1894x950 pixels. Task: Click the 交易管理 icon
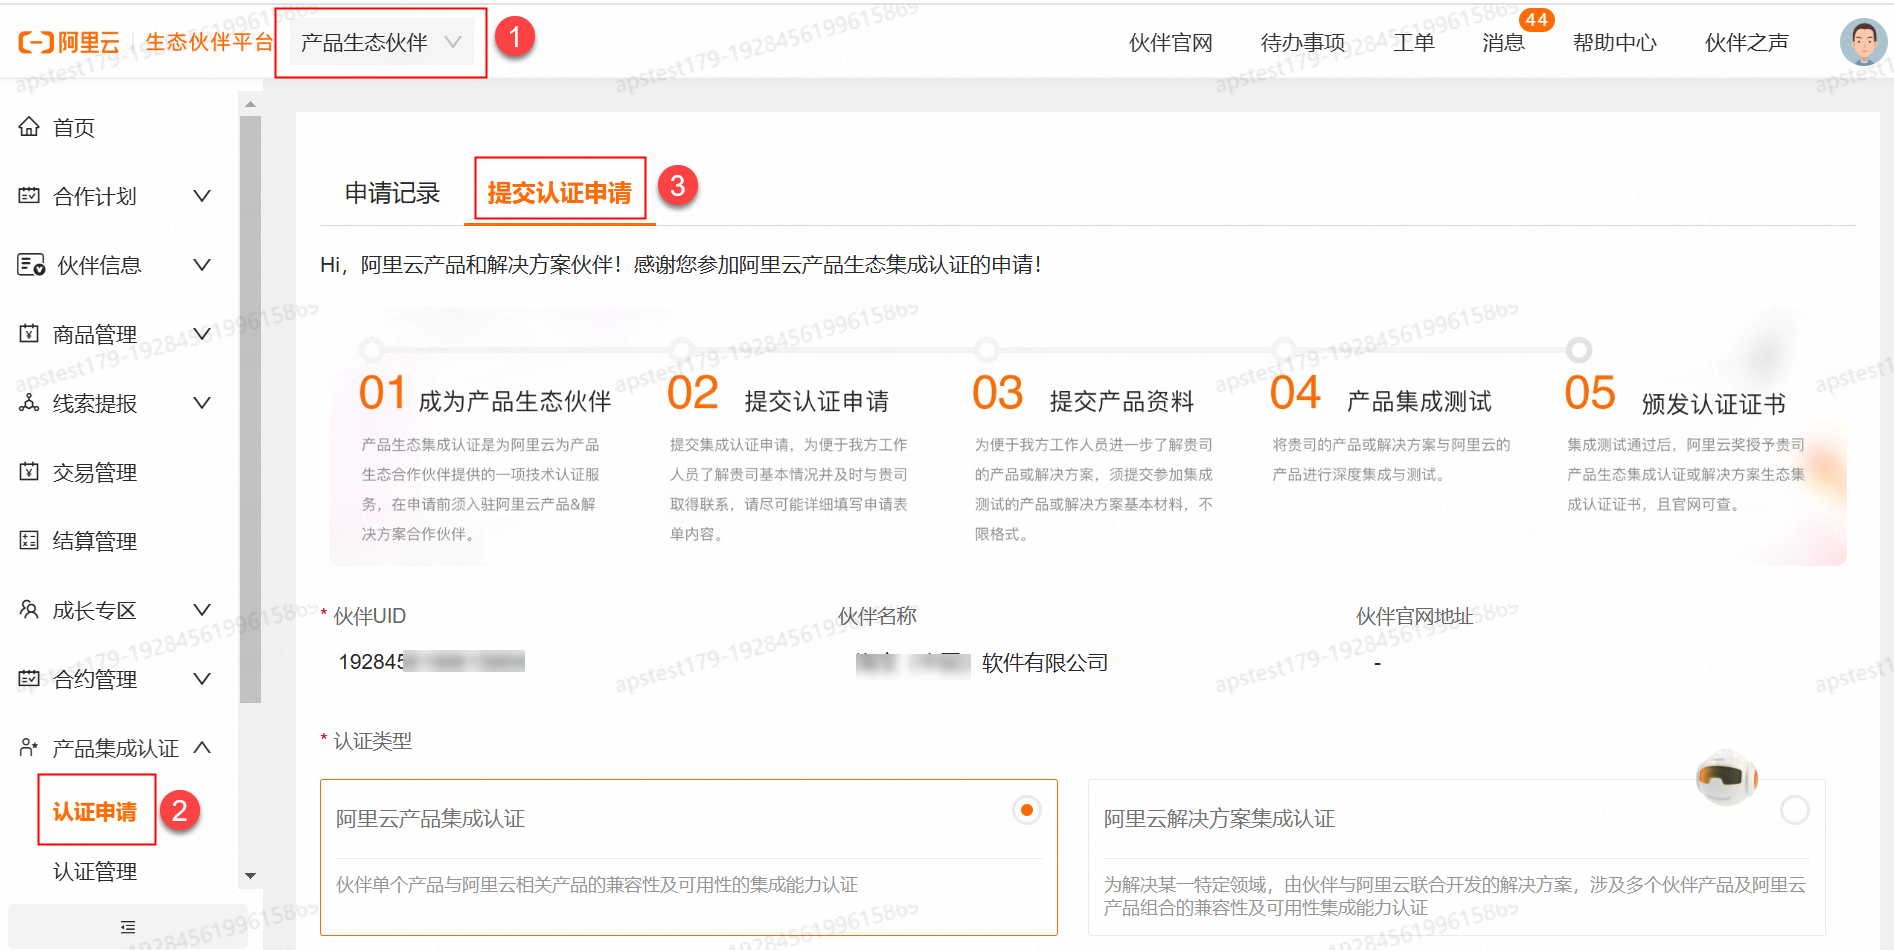pyautogui.click(x=29, y=472)
